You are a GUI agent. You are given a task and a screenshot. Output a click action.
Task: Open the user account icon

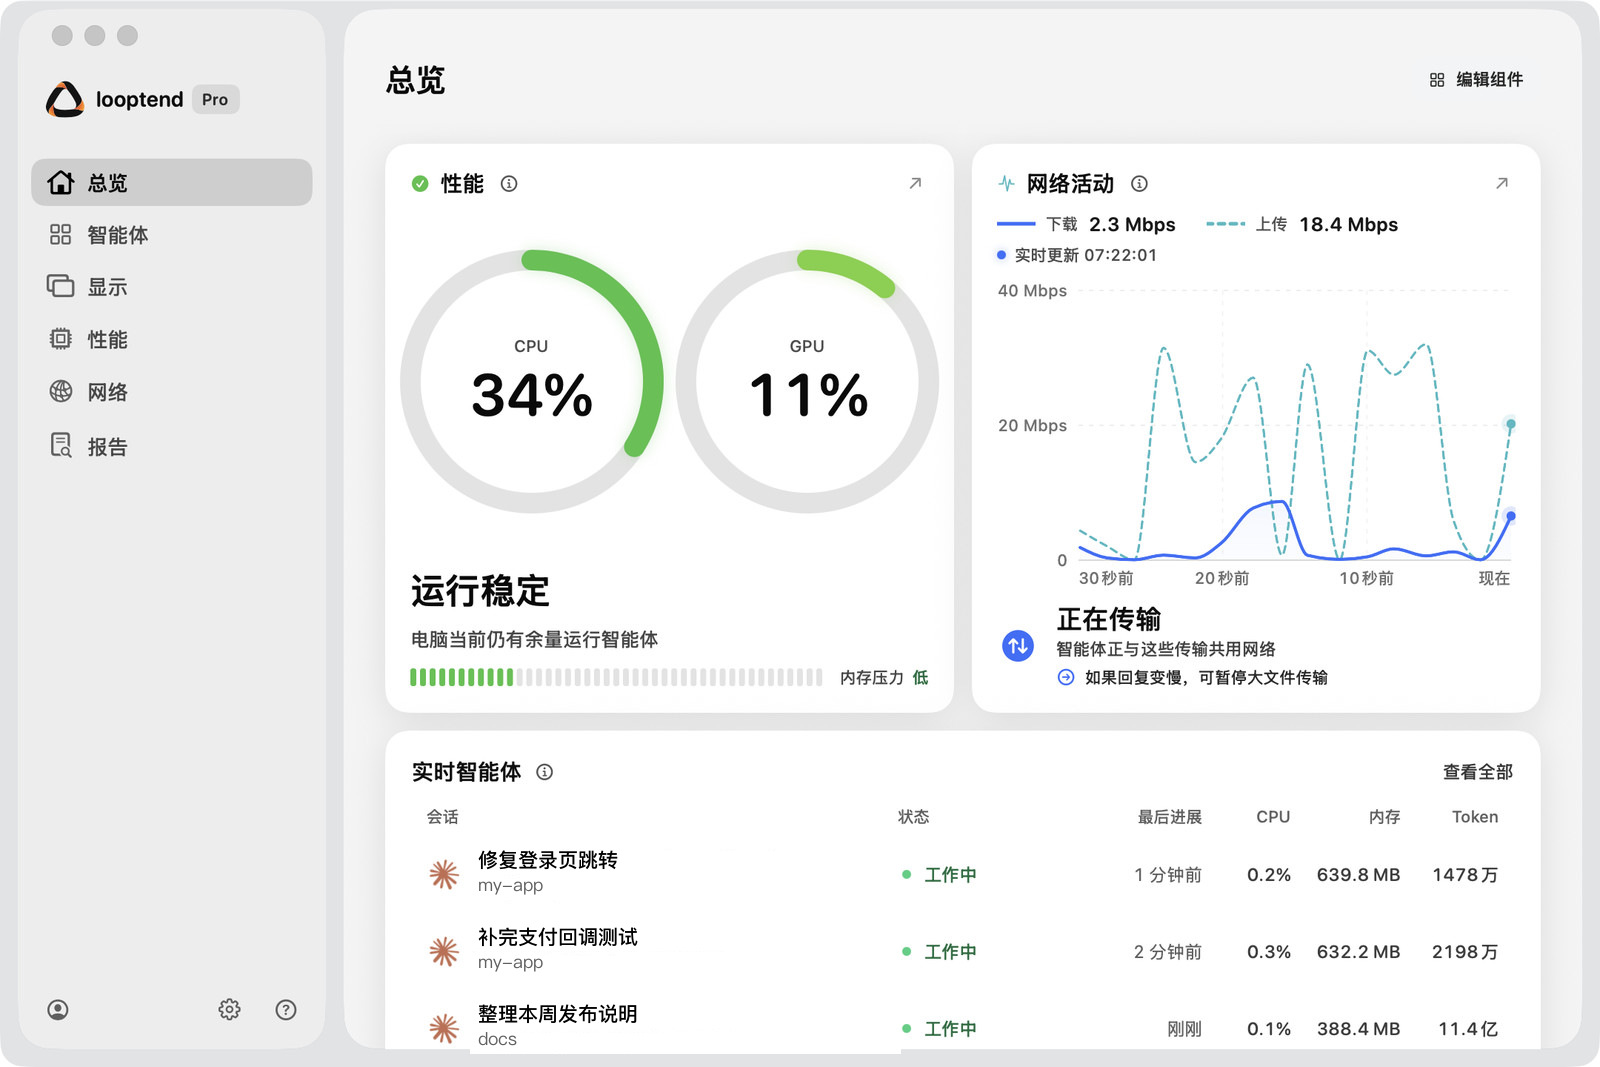click(x=58, y=1010)
